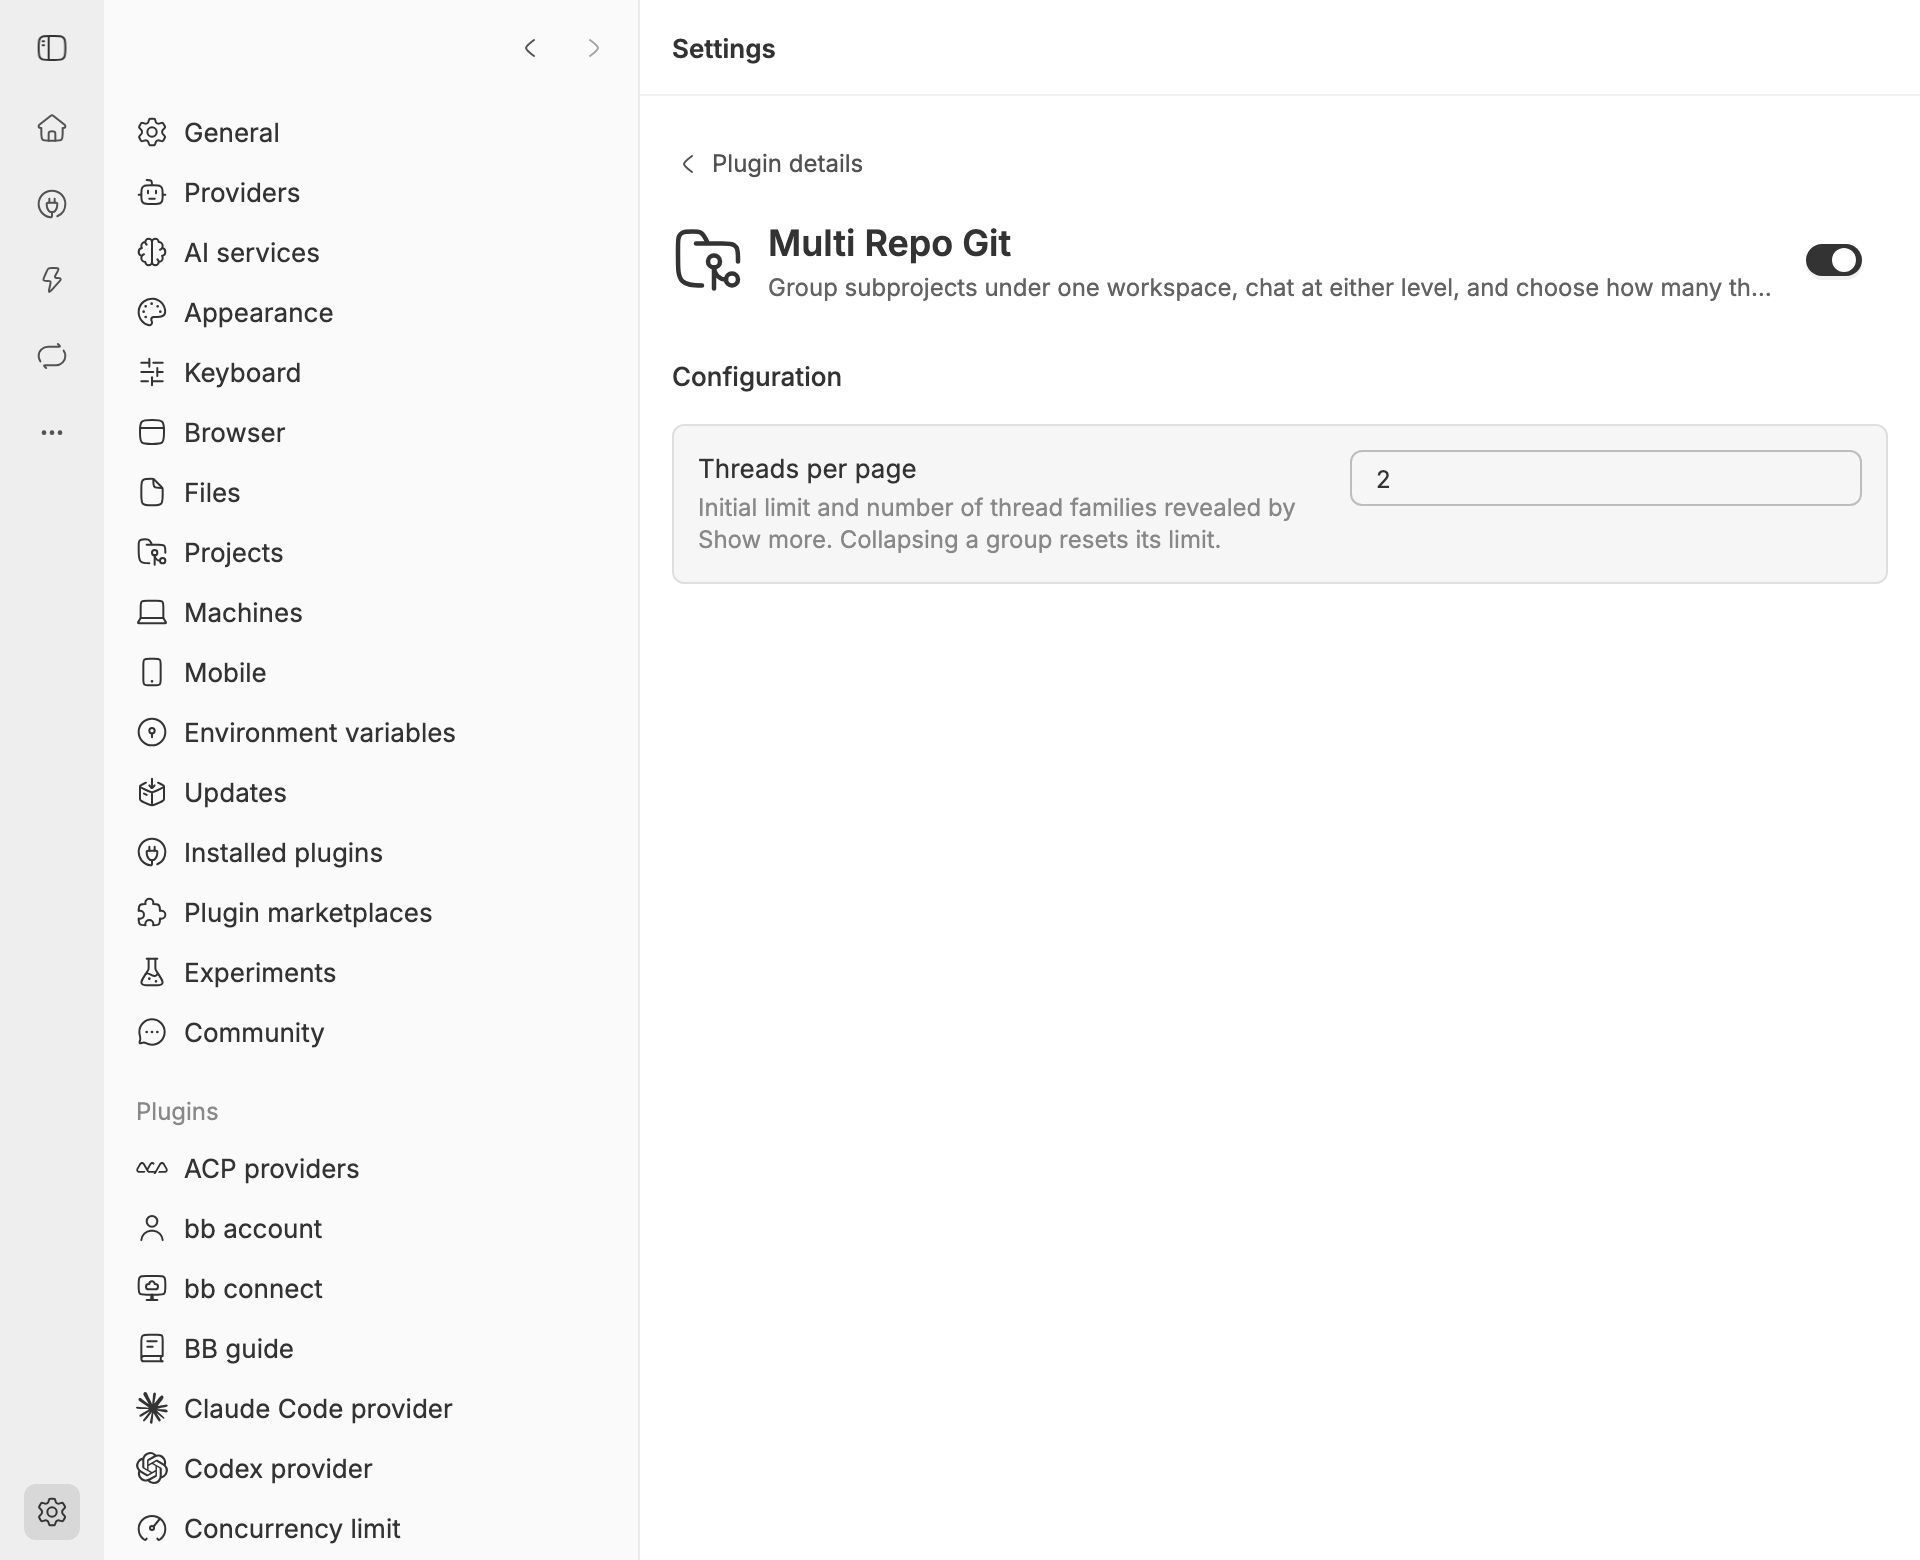Select Projects in settings list
1920x1560 pixels.
(x=371, y=552)
